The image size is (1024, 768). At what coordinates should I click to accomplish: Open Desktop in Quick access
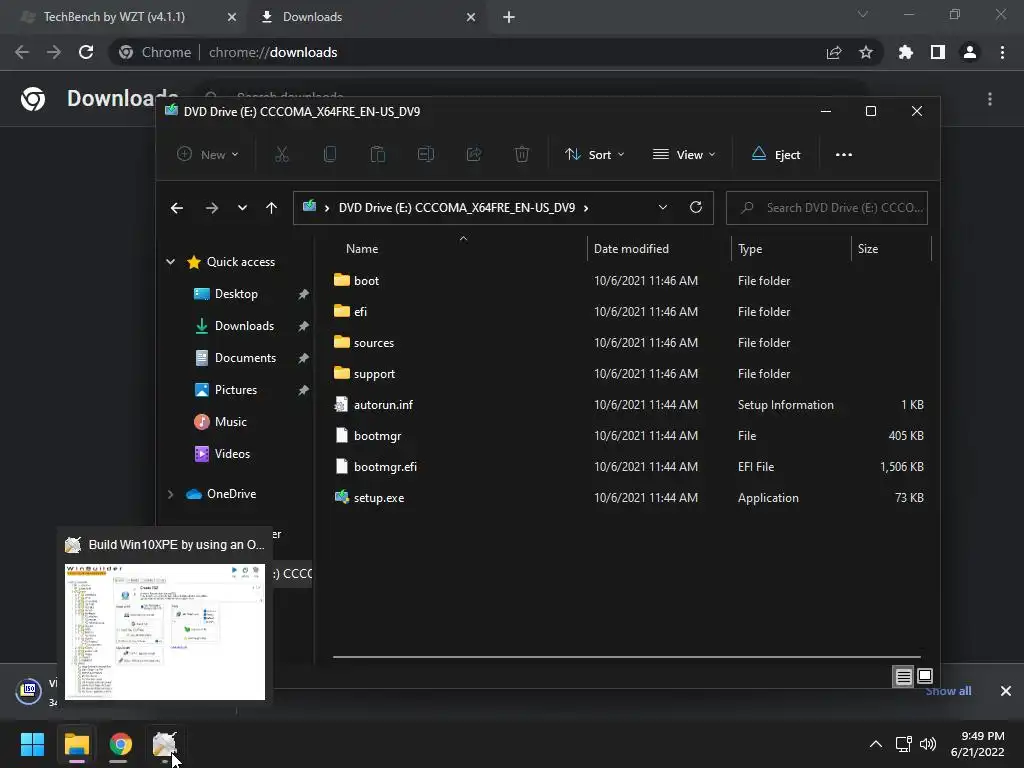tap(236, 294)
